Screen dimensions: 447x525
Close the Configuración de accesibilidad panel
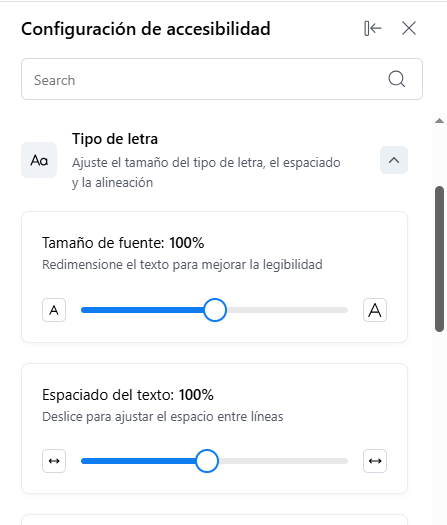click(409, 28)
